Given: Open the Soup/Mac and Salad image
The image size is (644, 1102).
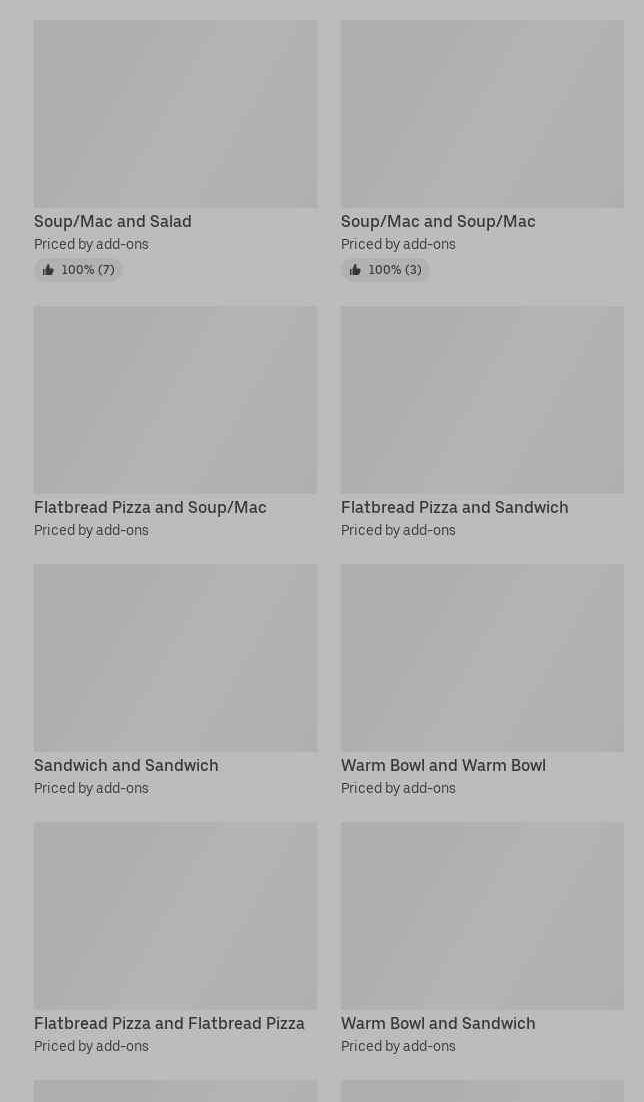Looking at the screenshot, I should (175, 114).
